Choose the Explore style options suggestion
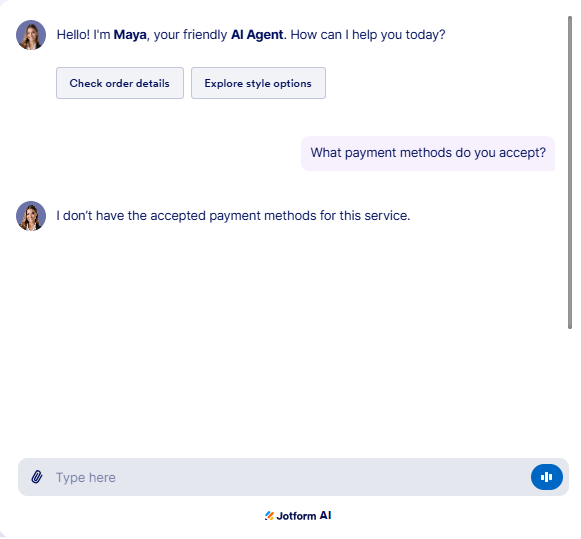The image size is (581, 539). pyautogui.click(x=258, y=83)
